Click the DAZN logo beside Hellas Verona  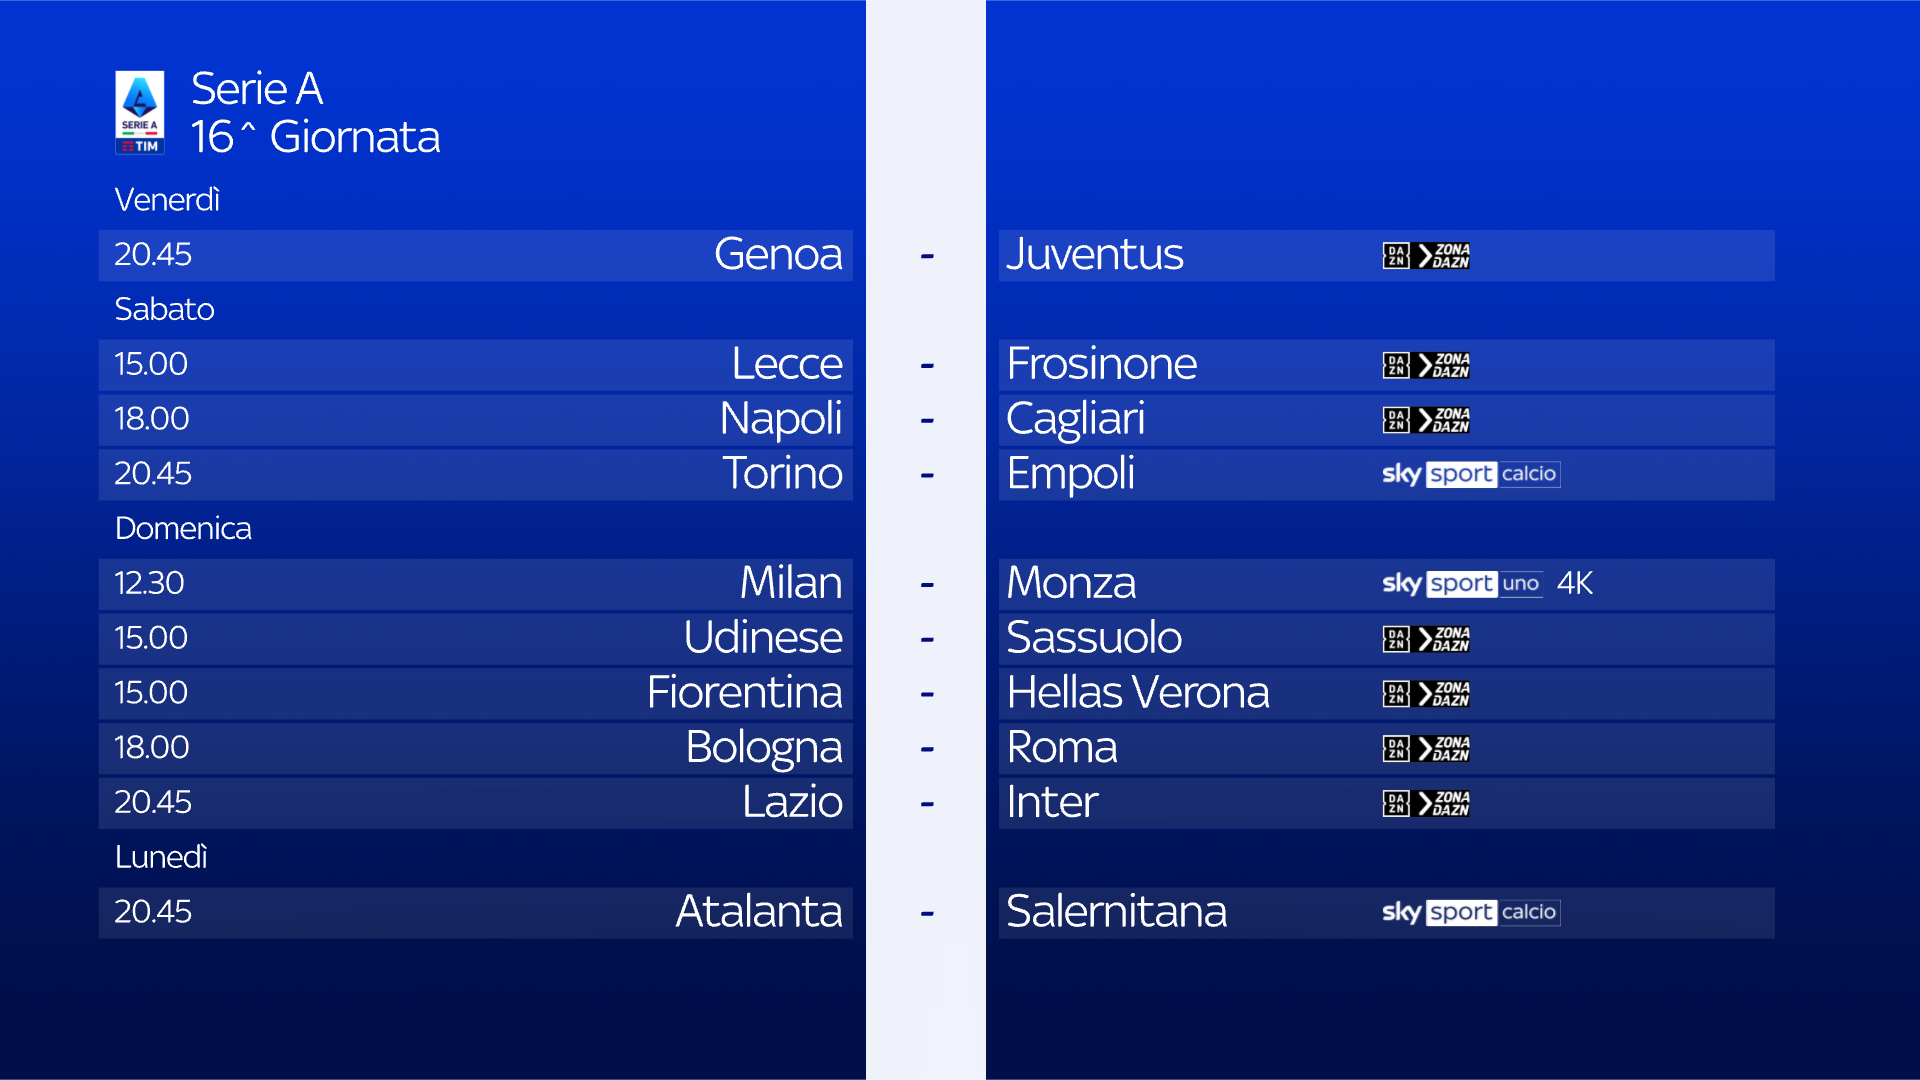[1426, 694]
